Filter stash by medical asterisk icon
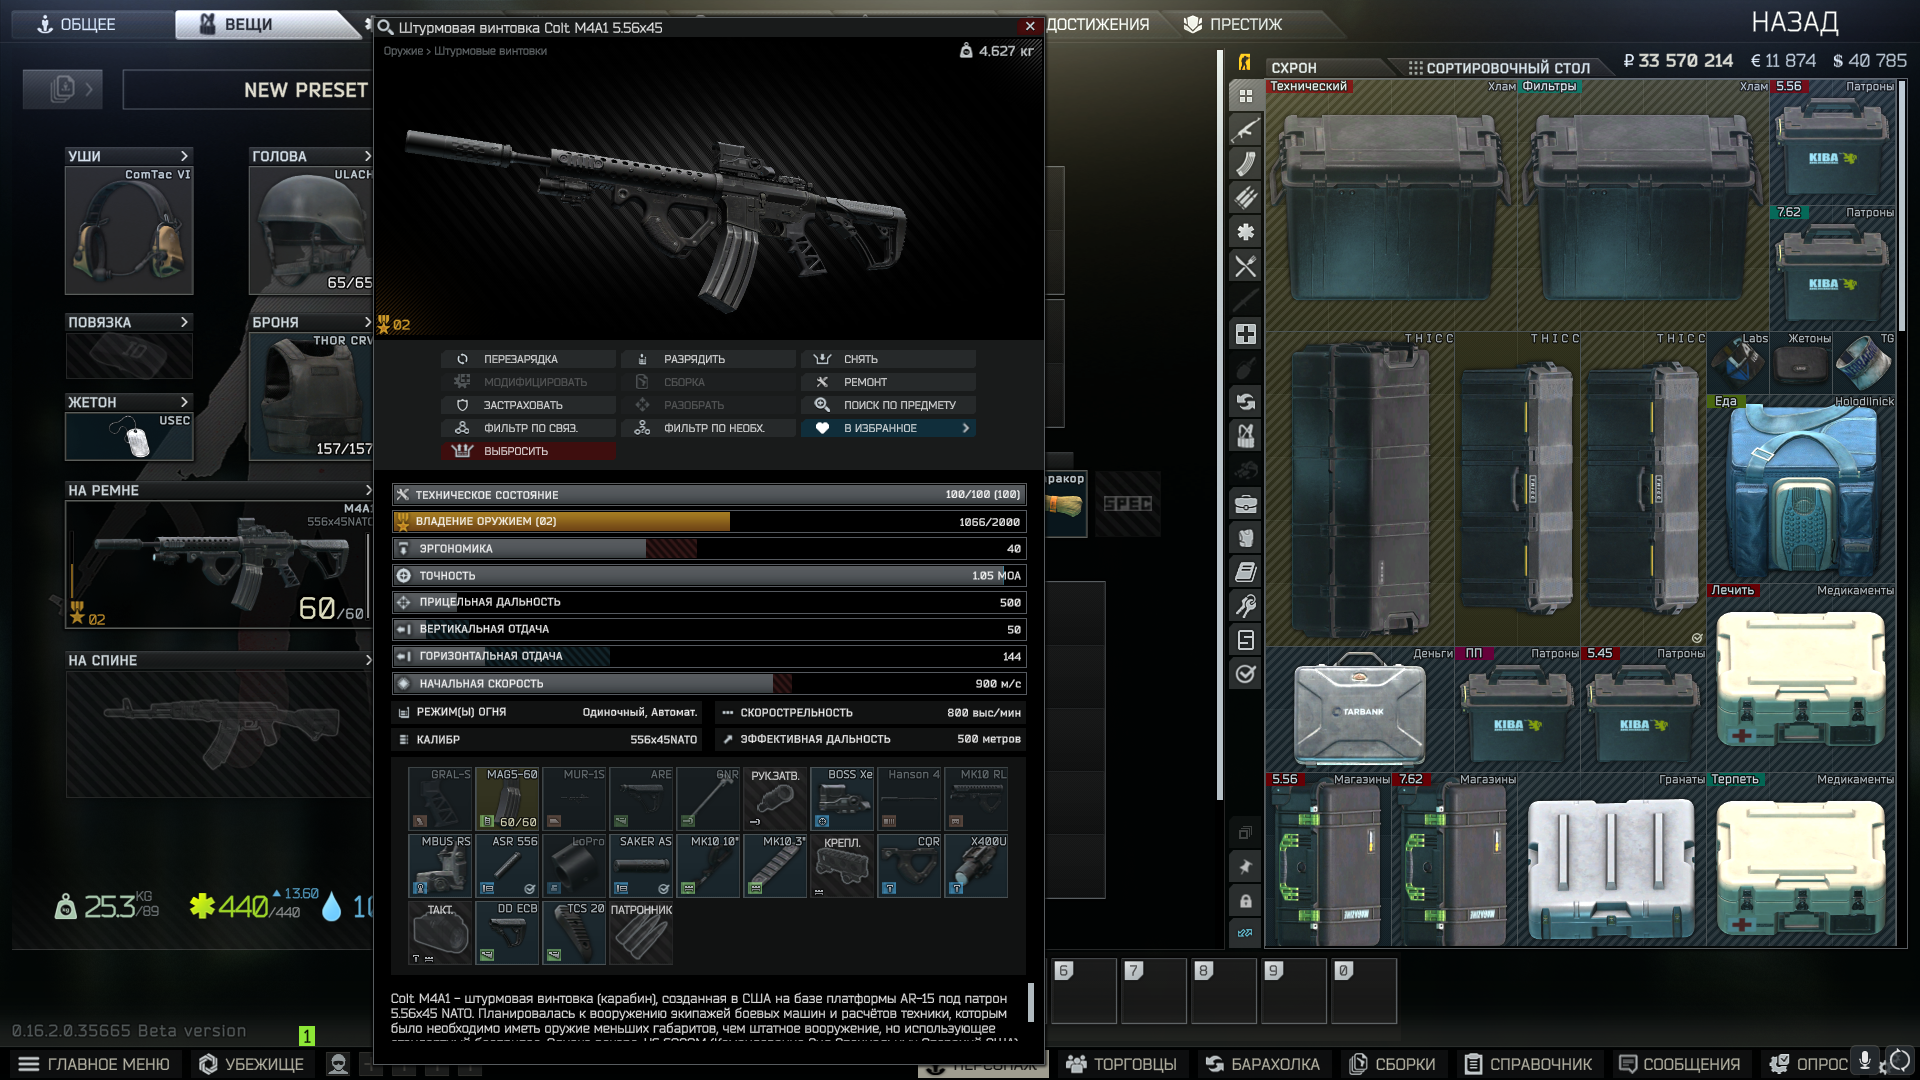Viewport: 1920px width, 1080px height. pos(1245,232)
